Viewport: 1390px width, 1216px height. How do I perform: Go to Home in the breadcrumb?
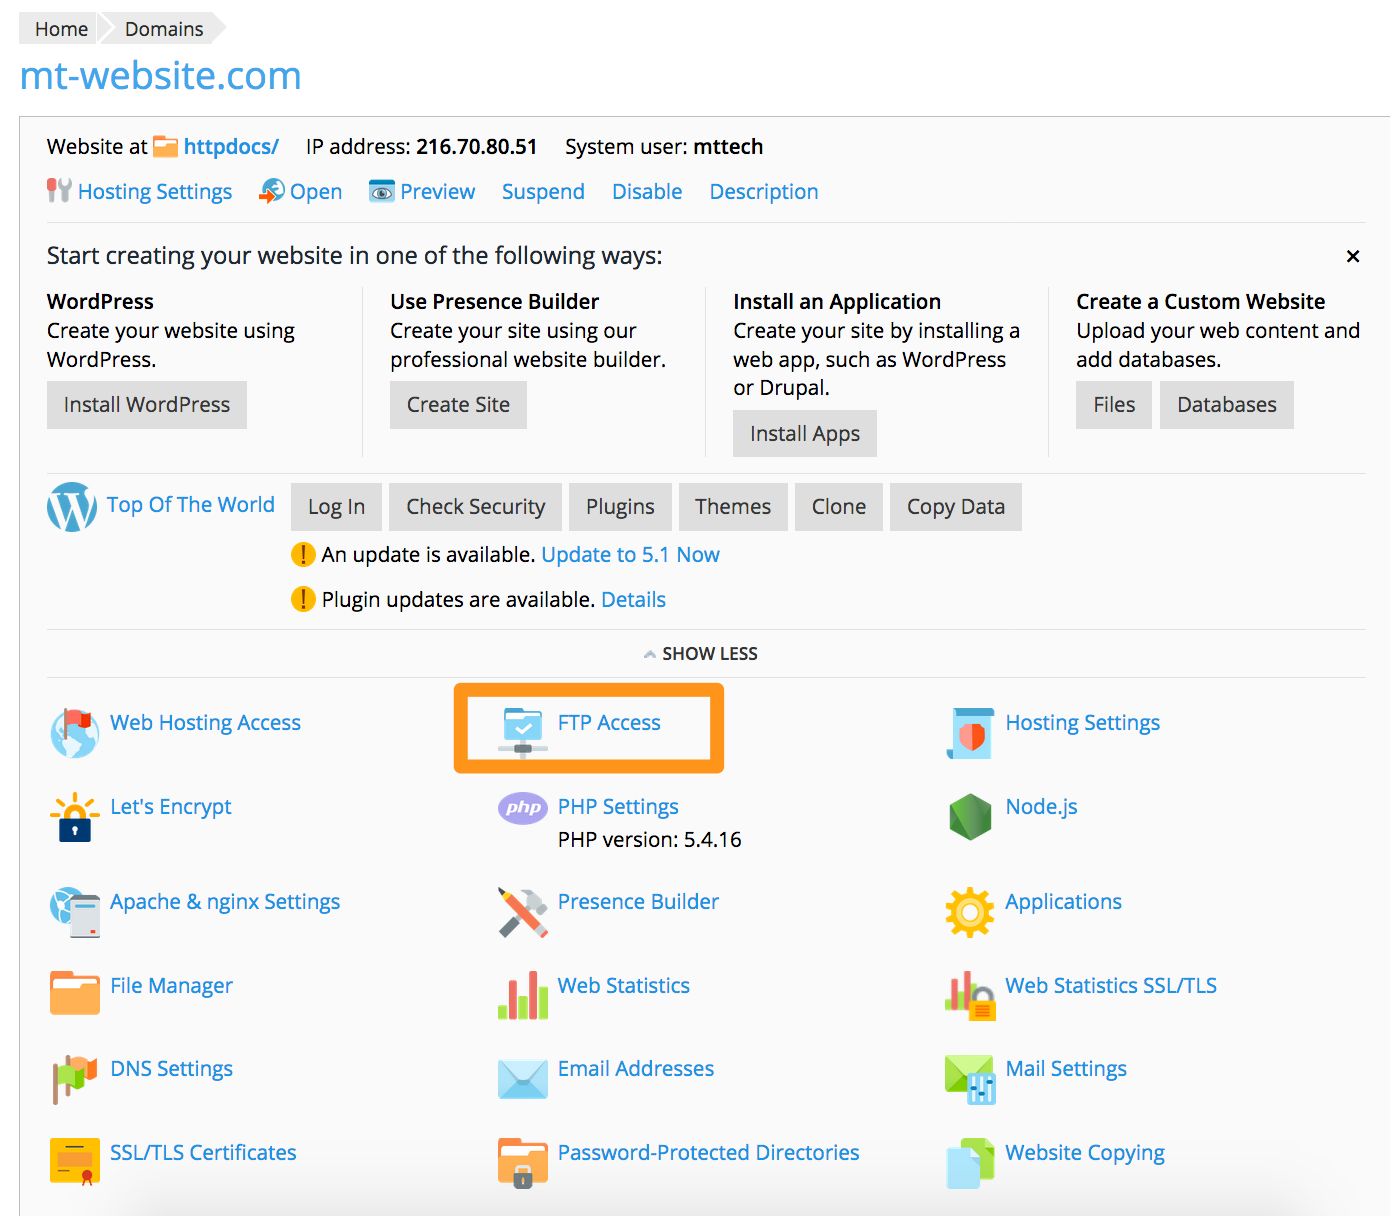[x=61, y=29]
